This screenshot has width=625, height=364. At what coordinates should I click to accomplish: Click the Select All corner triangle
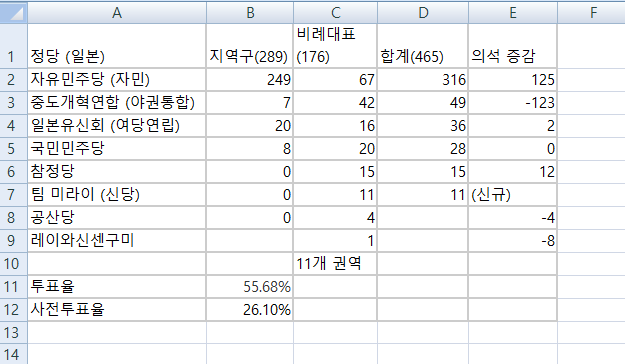(x=14, y=13)
